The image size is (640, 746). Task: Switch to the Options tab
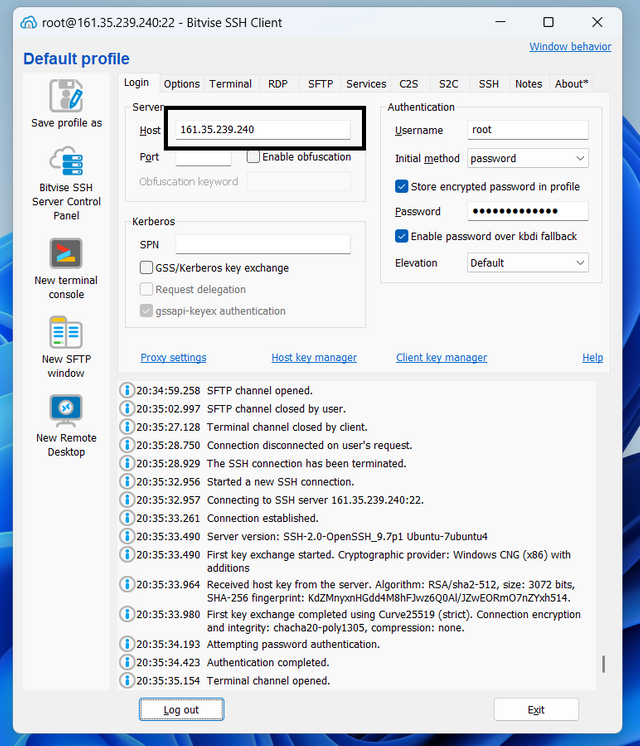click(181, 84)
